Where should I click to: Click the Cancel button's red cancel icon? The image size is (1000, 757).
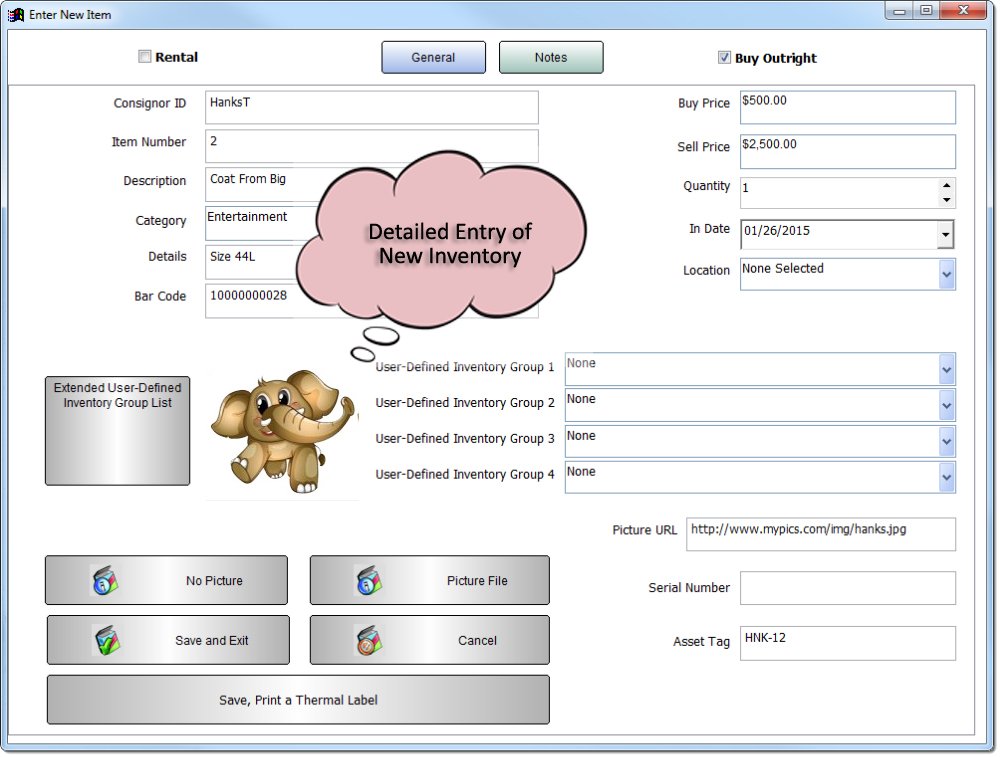tap(369, 640)
